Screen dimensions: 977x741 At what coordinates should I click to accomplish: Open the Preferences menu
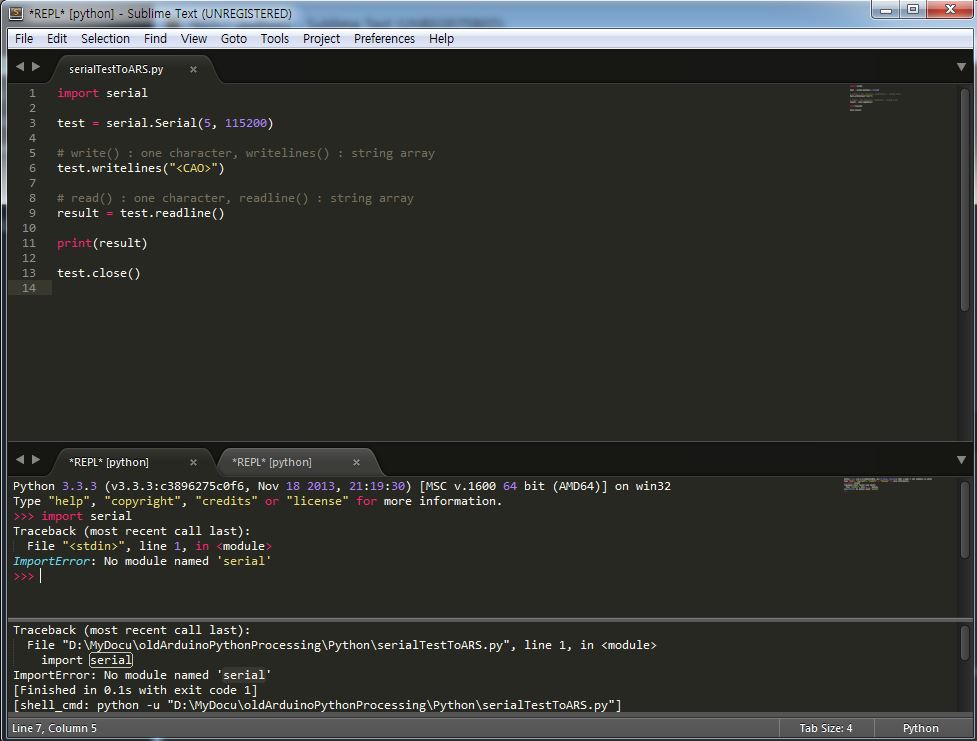coord(384,39)
